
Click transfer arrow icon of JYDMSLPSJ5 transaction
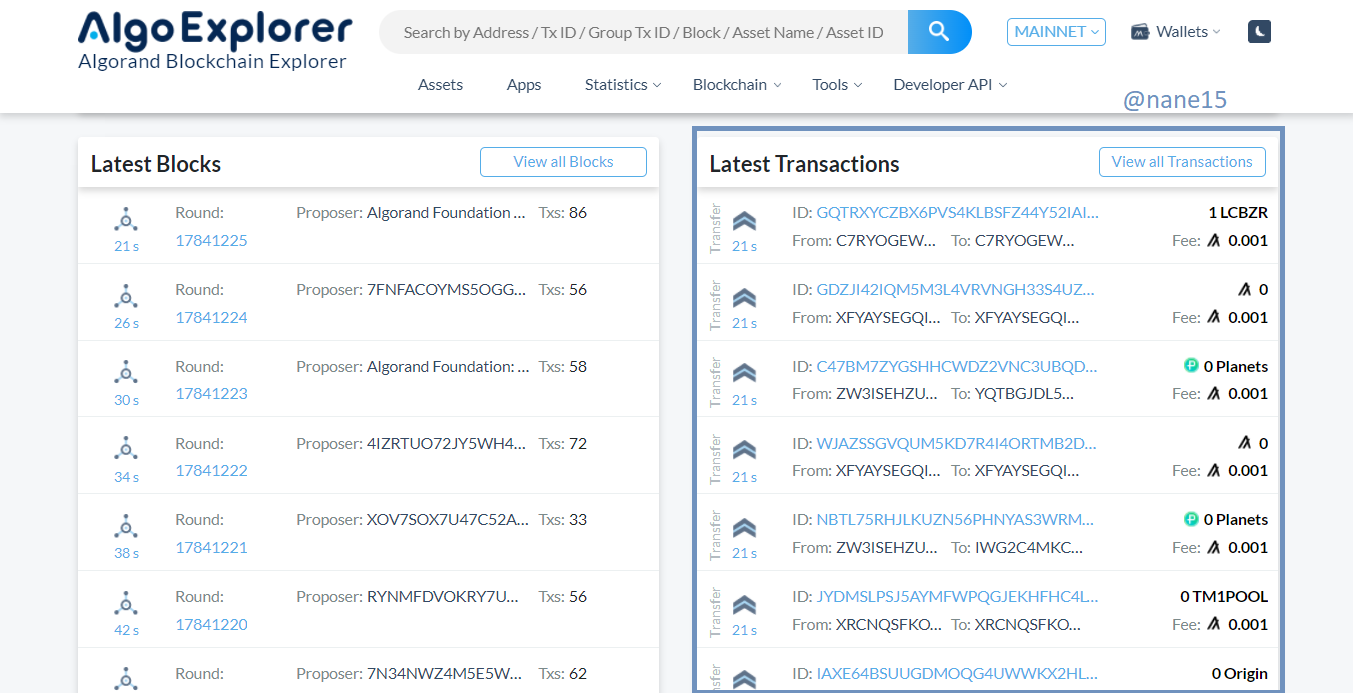(x=744, y=605)
